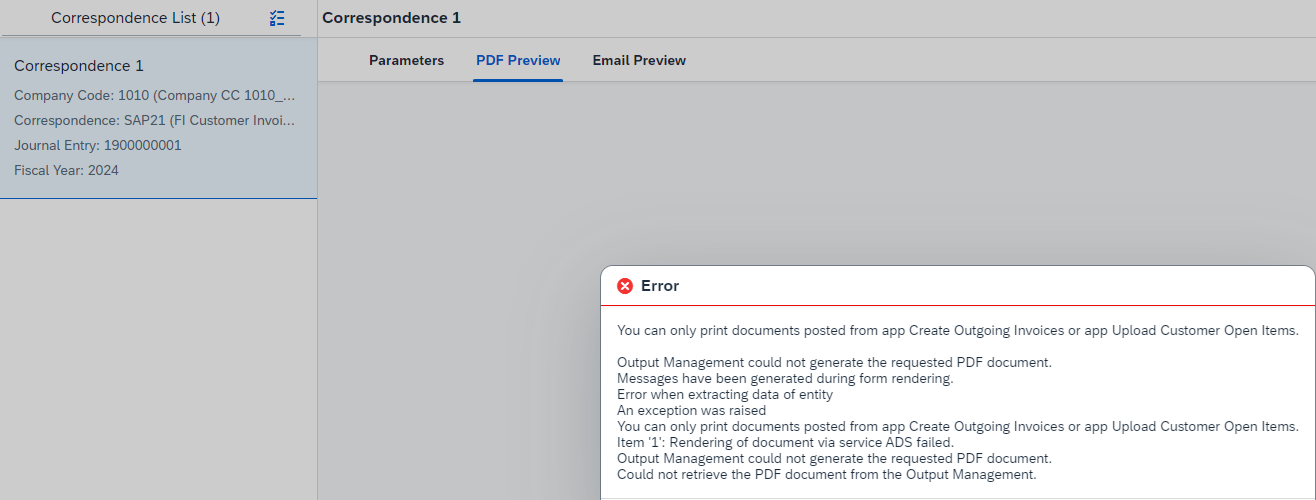Viewport: 1316px width, 500px height.
Task: Click the Error dialog title text
Action: coord(660,286)
